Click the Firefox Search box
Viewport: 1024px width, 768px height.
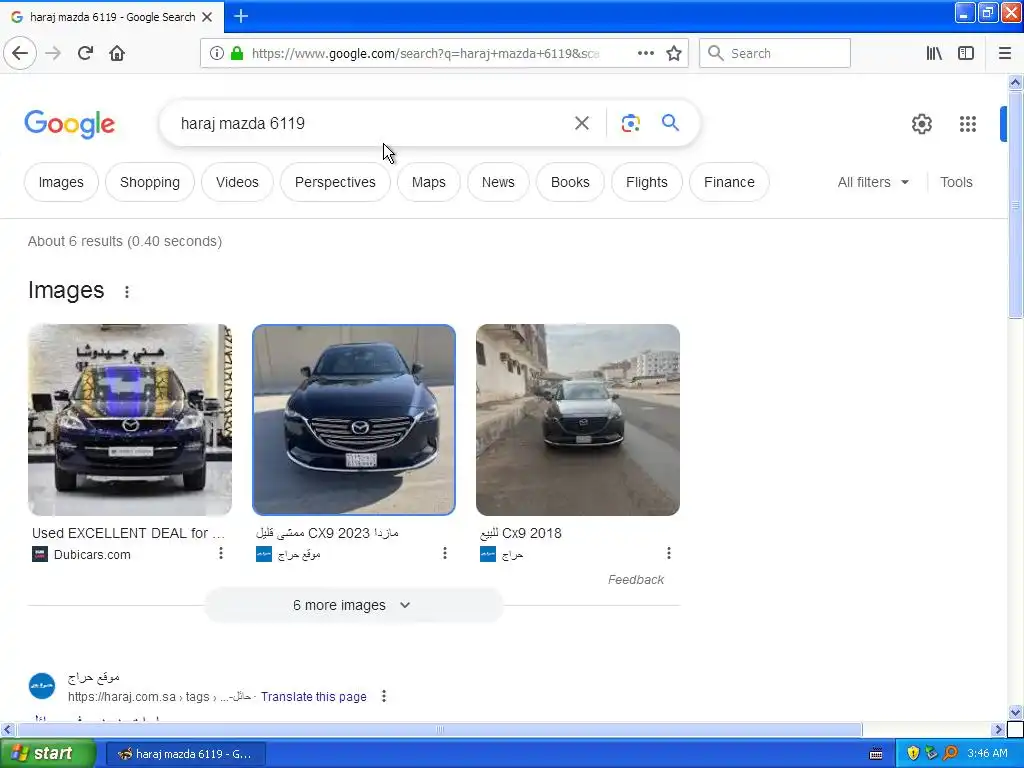pyautogui.click(x=775, y=53)
